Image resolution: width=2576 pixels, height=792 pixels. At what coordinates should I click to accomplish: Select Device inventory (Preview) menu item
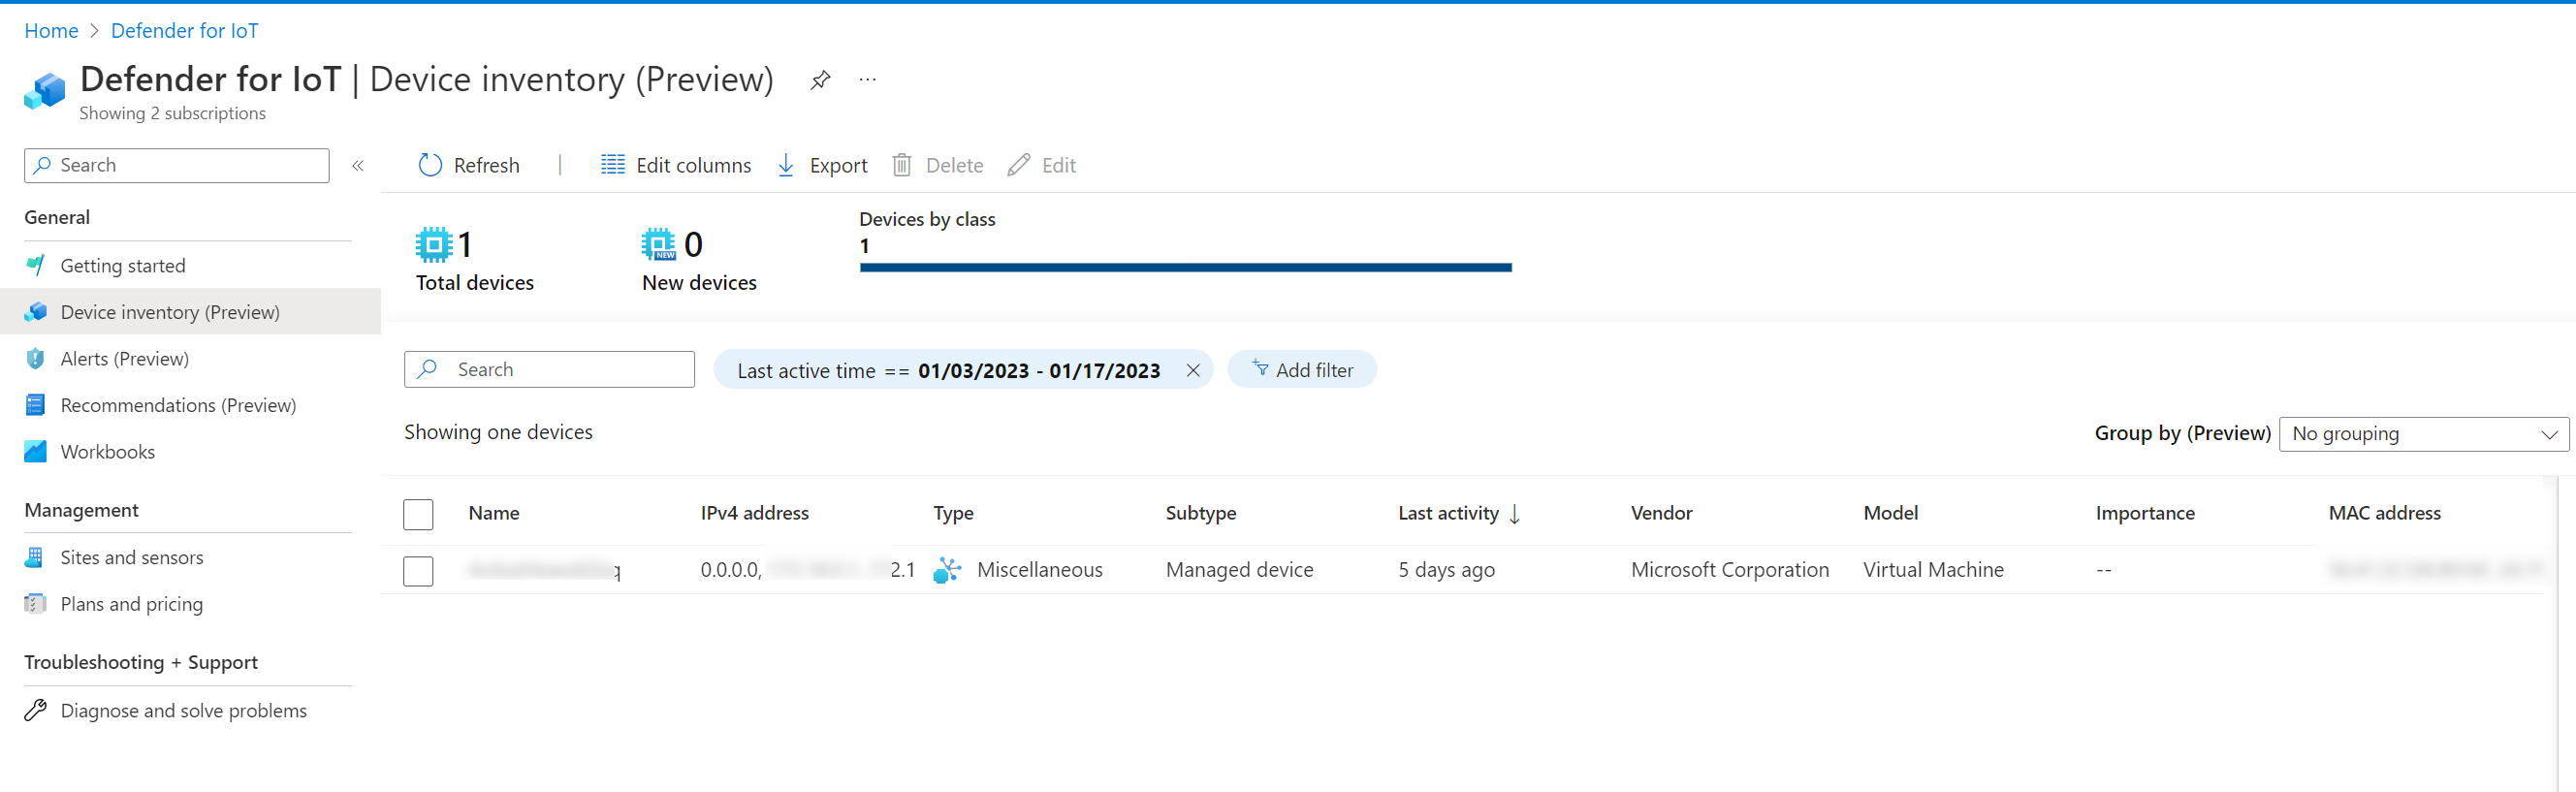point(190,312)
